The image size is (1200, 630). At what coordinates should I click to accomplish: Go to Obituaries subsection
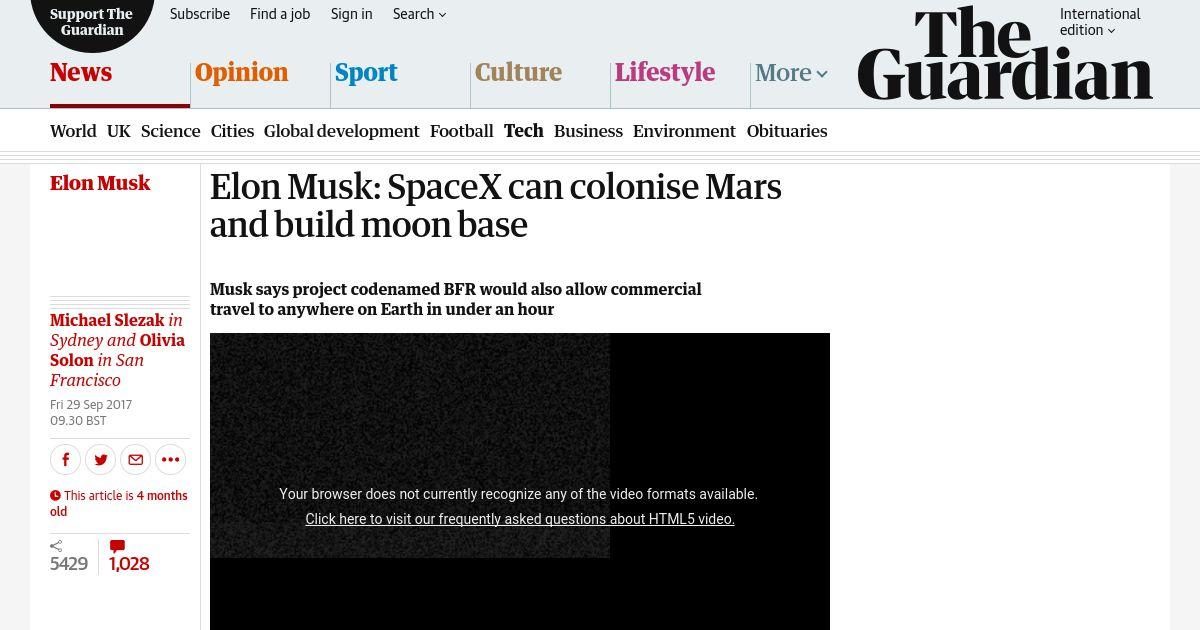[787, 131]
